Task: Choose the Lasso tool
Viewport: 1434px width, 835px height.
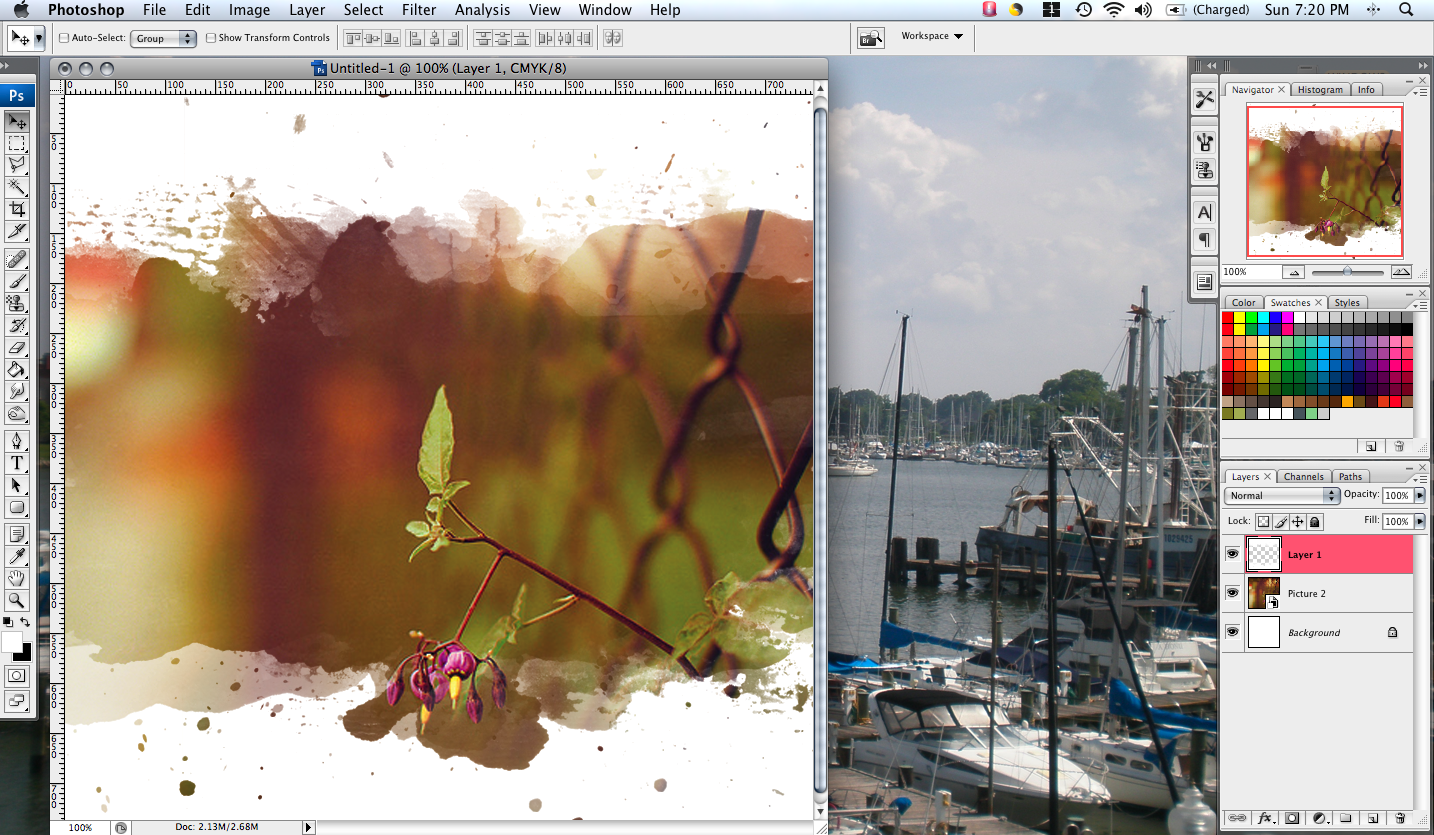Action: (16, 165)
